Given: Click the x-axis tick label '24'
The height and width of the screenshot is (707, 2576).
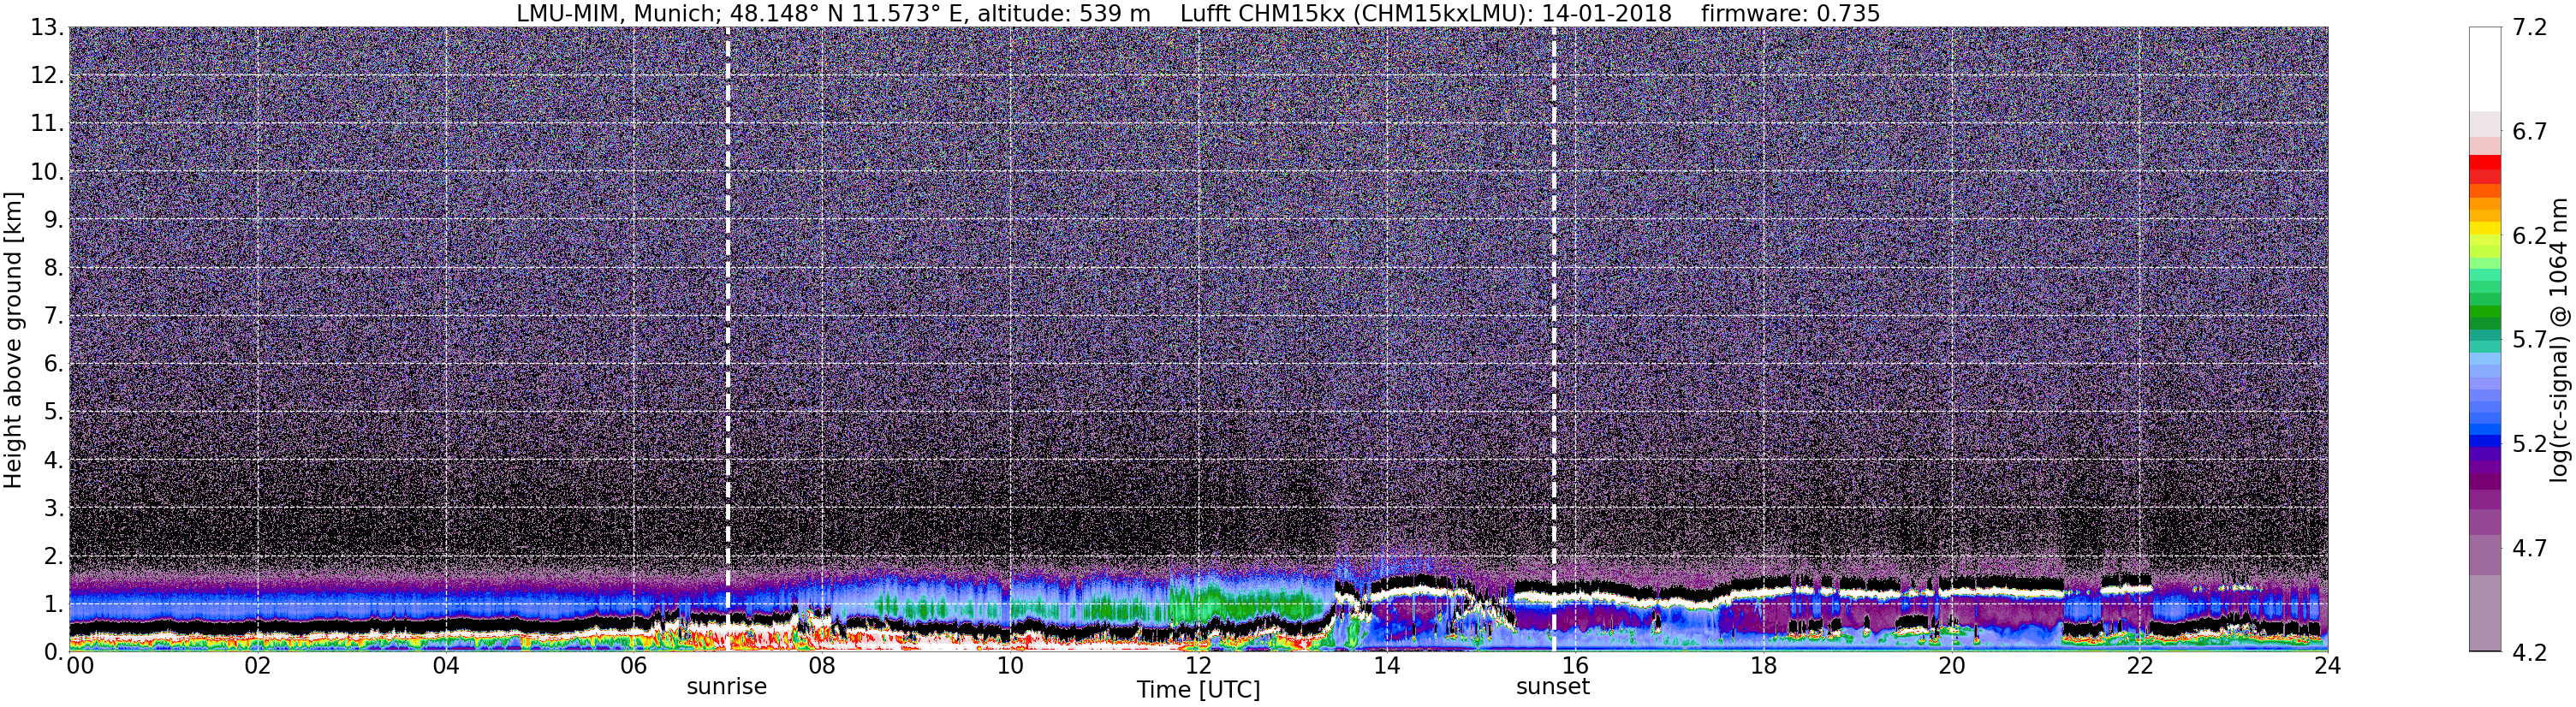Looking at the screenshot, I should (x=2327, y=665).
